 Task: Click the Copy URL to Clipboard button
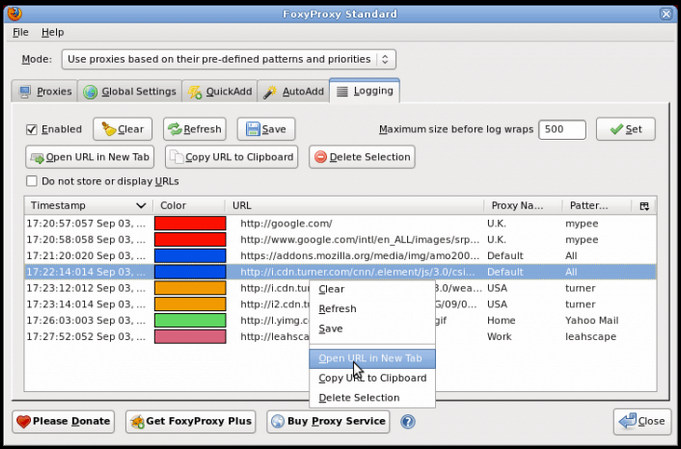[231, 157]
